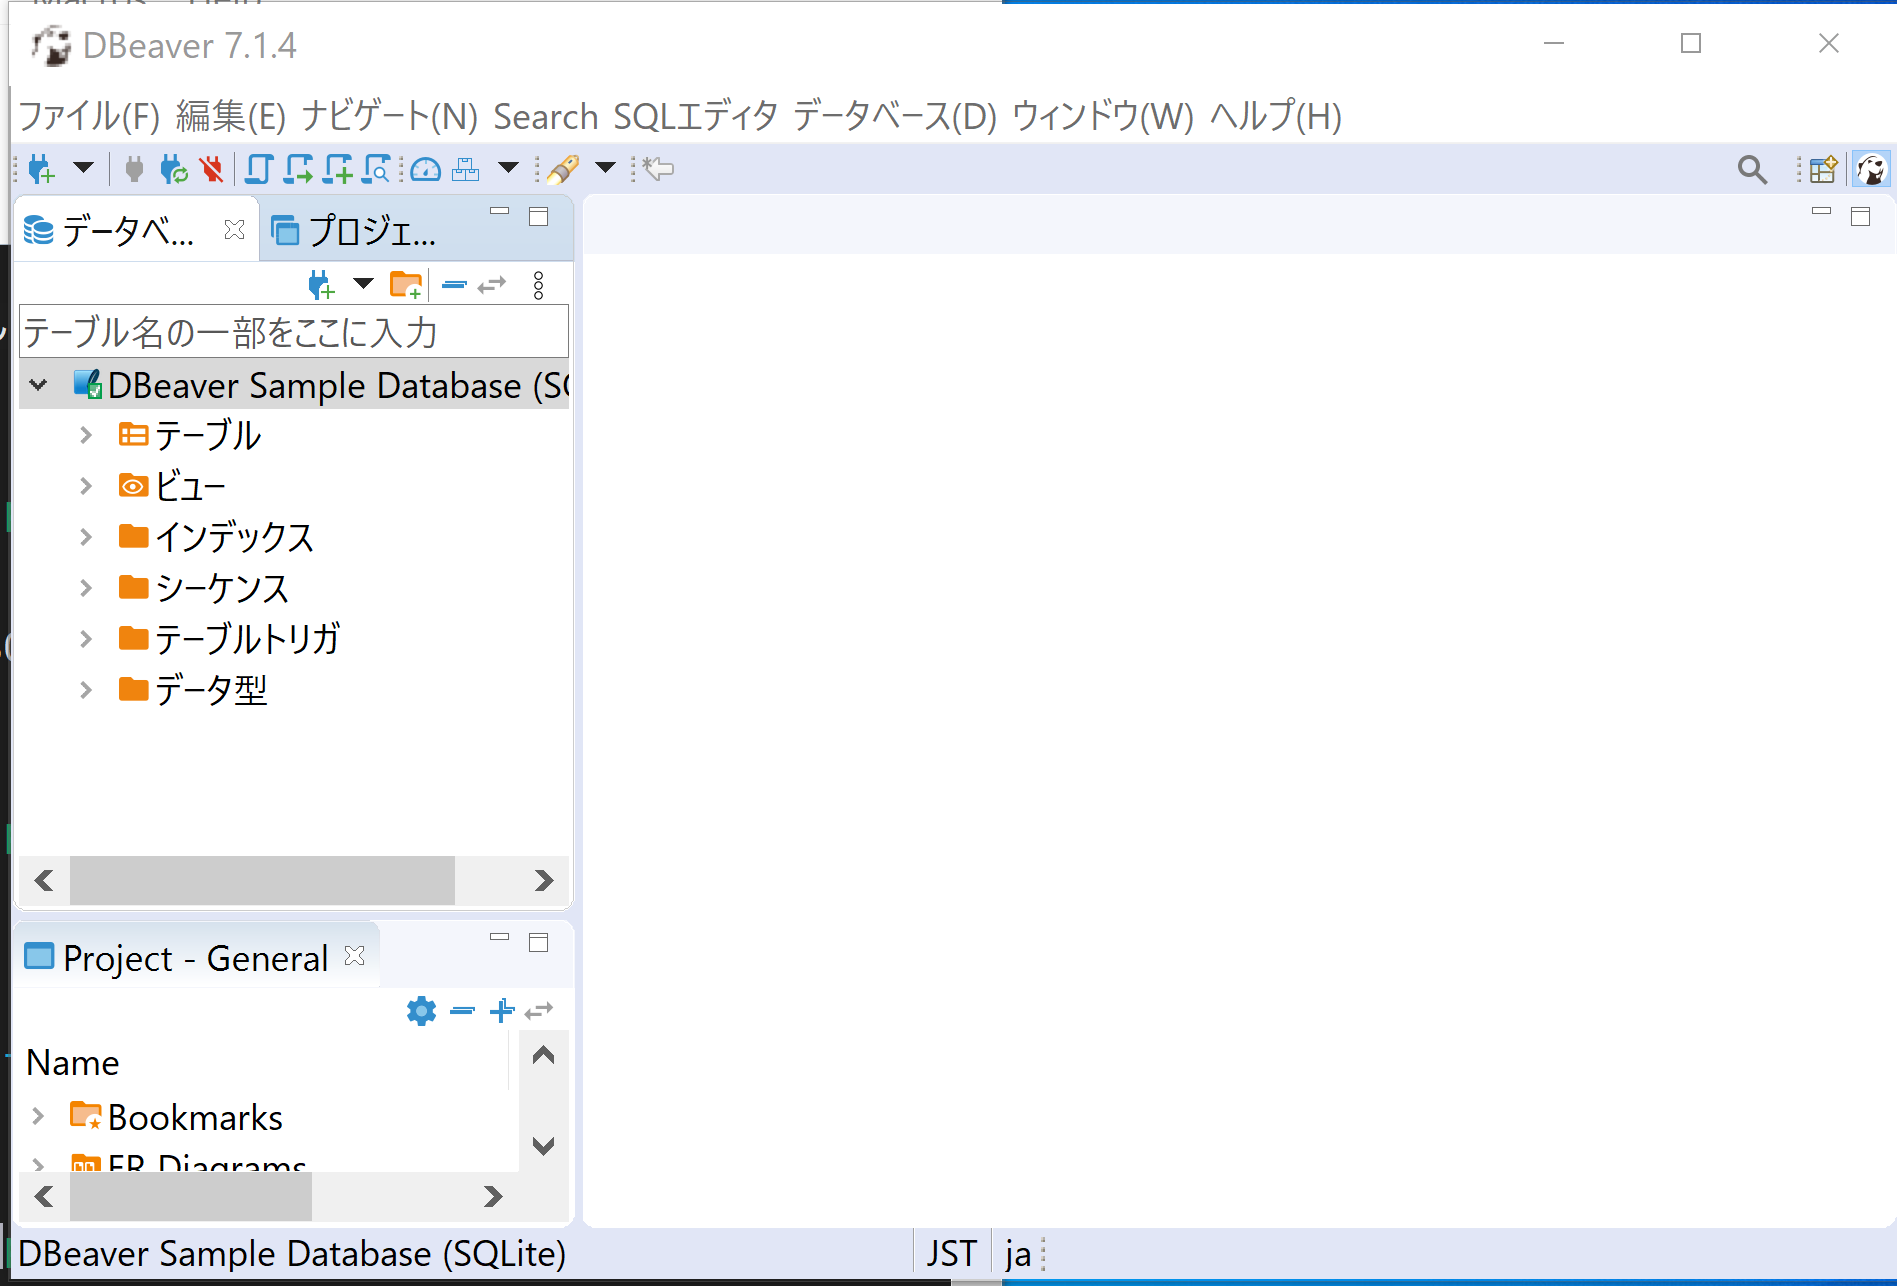Click Collapse All icon in database navigator
This screenshot has width=1897, height=1286.
(x=454, y=285)
